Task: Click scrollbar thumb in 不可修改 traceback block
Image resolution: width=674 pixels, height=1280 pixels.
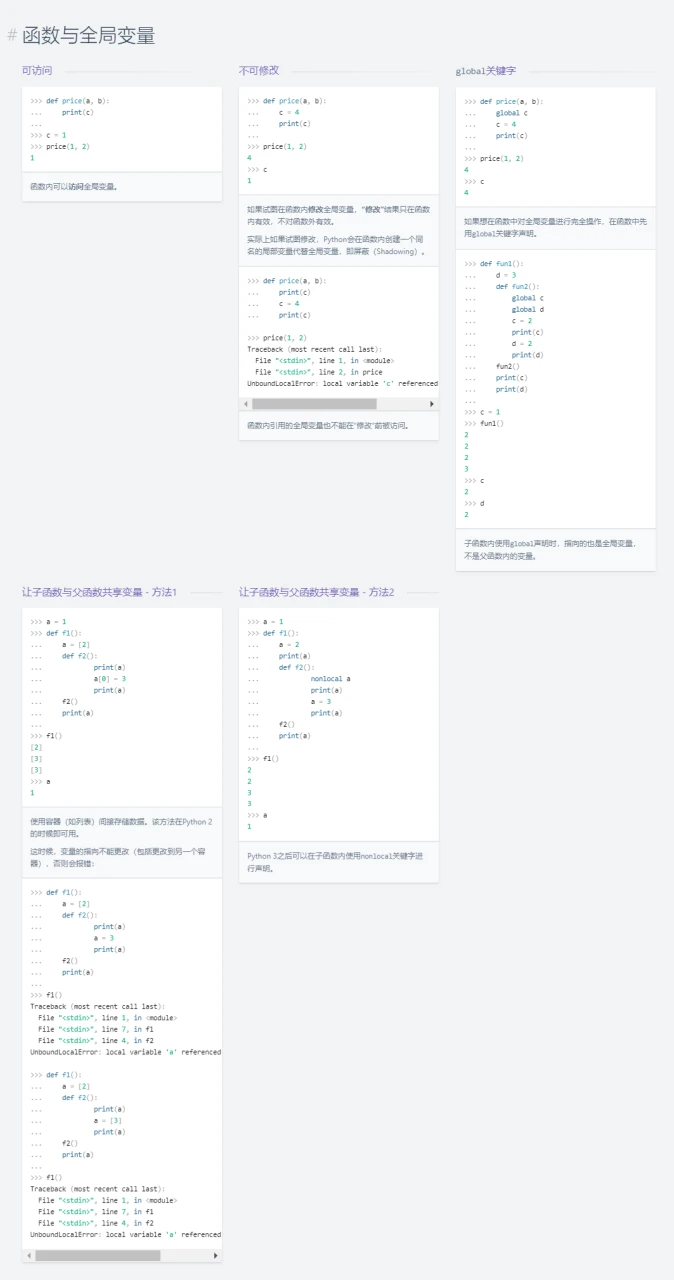Action: 314,404
